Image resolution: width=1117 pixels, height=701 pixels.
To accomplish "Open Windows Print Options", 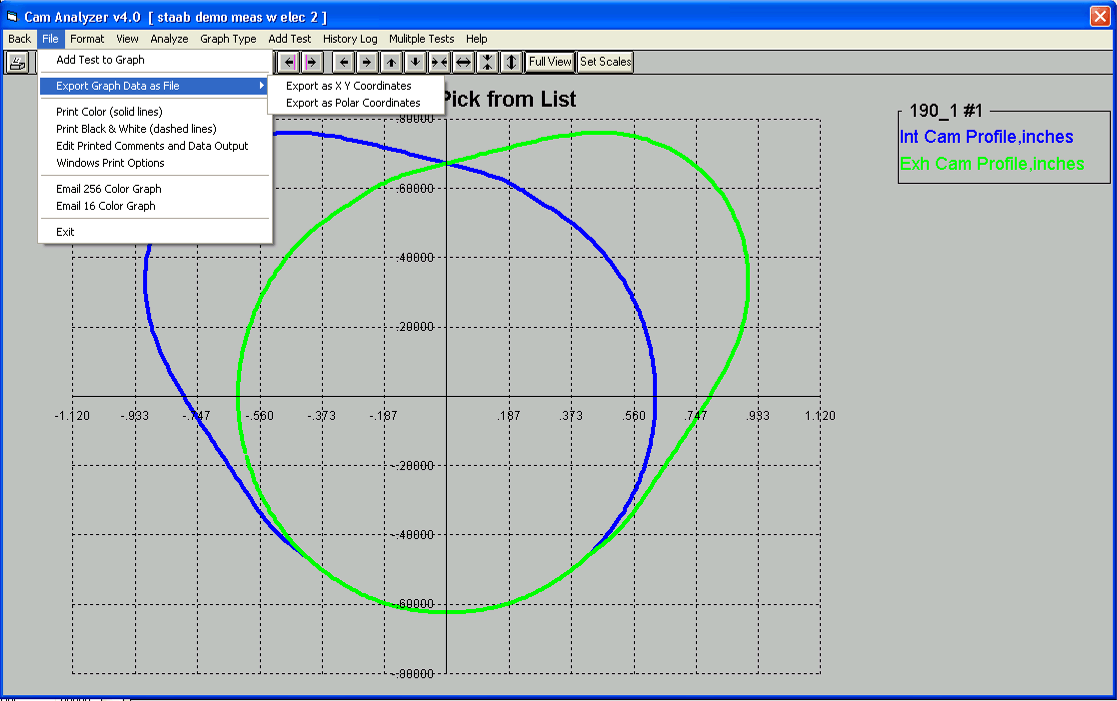I will pos(155,163).
